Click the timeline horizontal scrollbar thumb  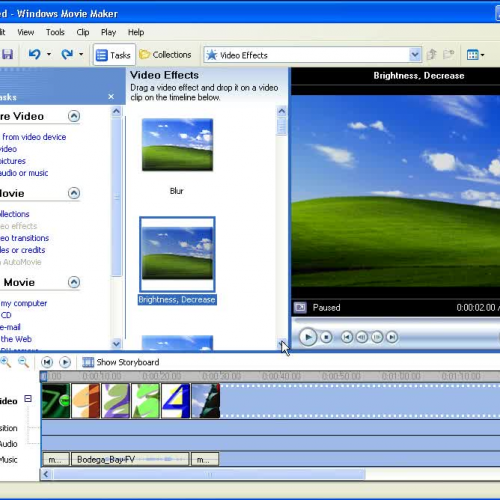tap(209, 474)
